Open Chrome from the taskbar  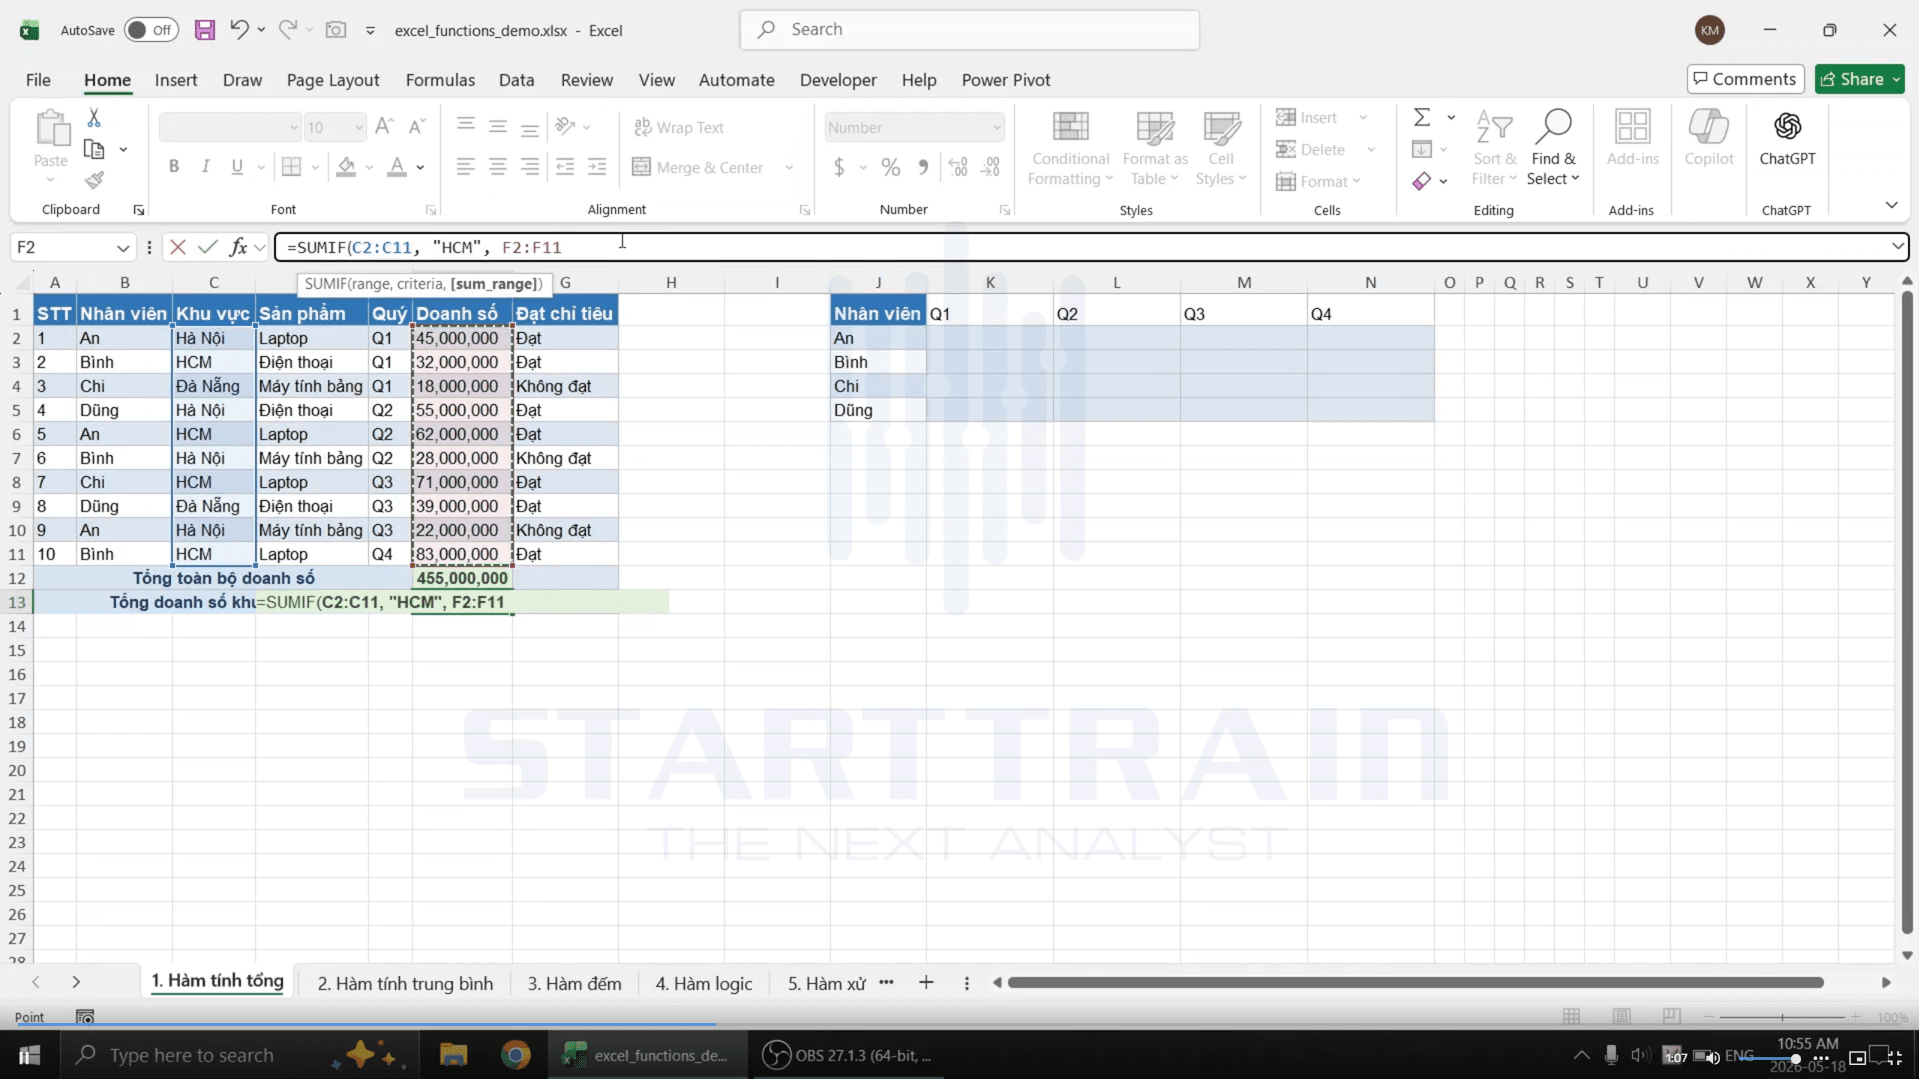coord(516,1055)
